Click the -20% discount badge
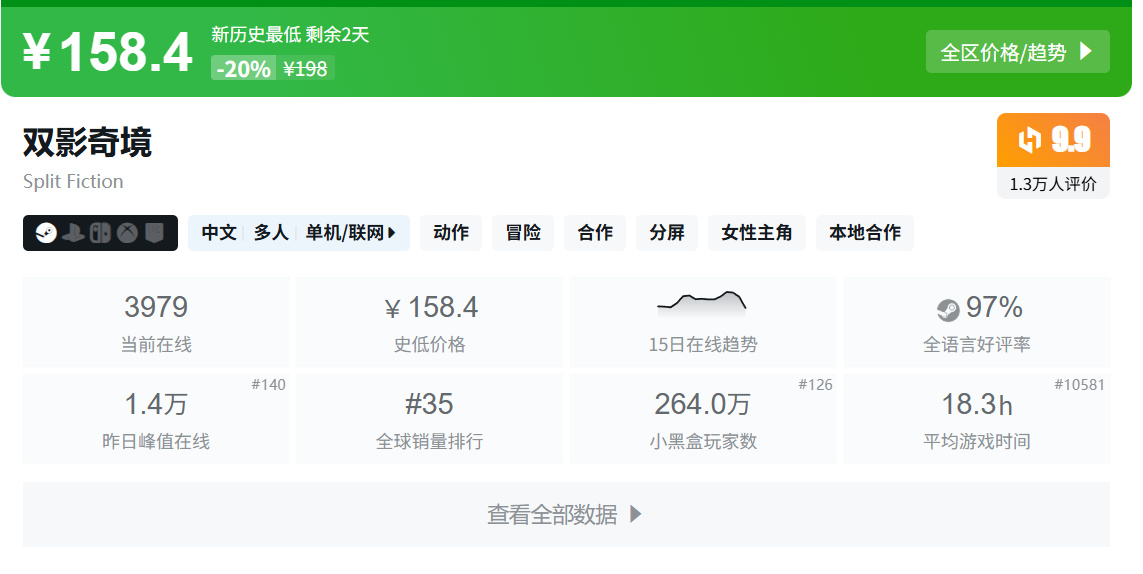Screen dimensions: 1143x574 click(x=243, y=69)
